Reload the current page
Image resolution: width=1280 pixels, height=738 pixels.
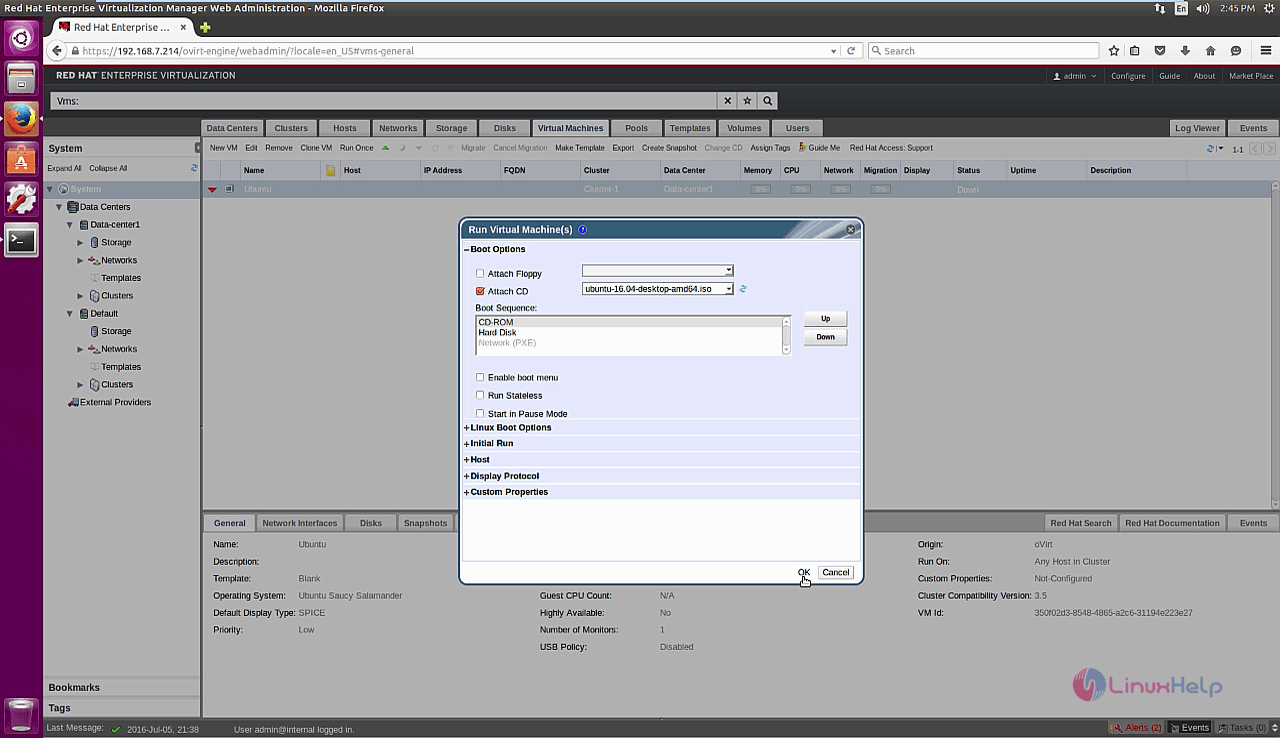coord(851,51)
